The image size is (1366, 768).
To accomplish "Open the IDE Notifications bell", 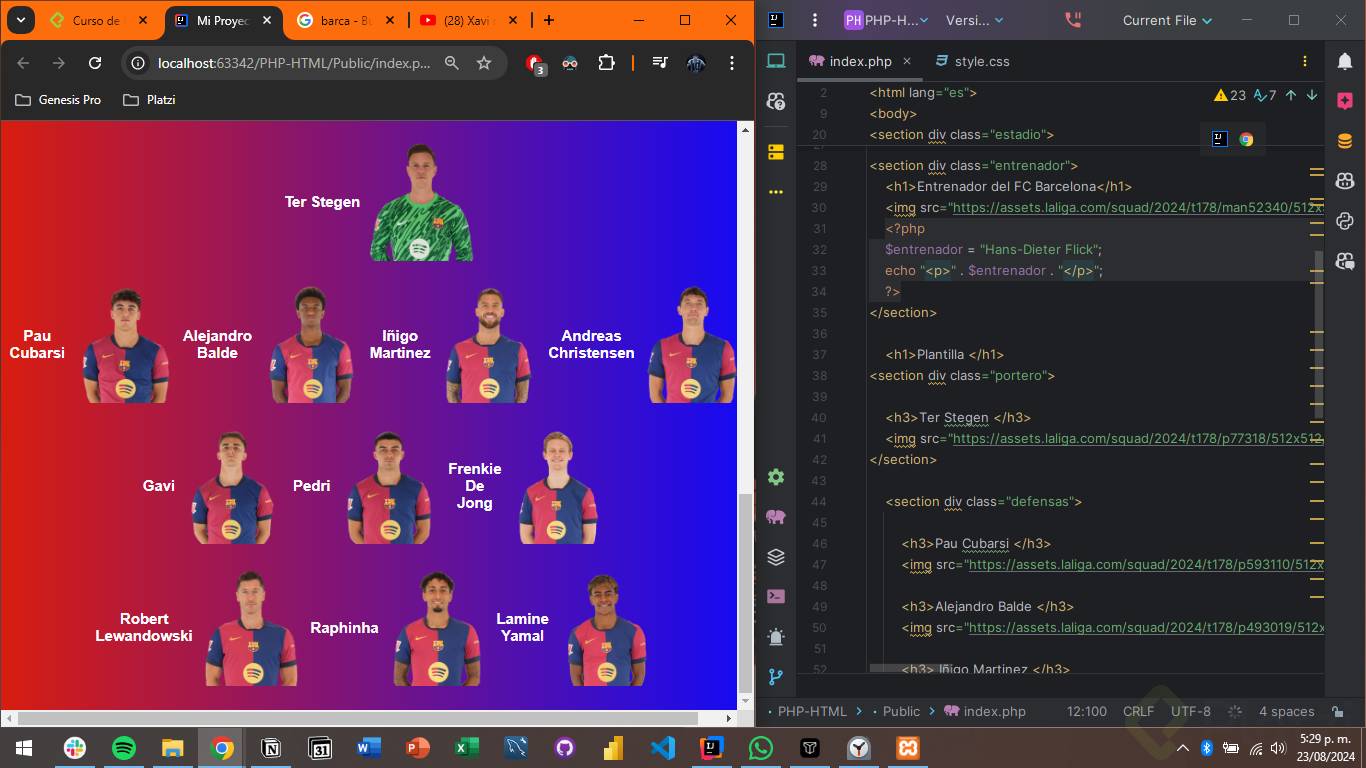I will [x=1345, y=61].
